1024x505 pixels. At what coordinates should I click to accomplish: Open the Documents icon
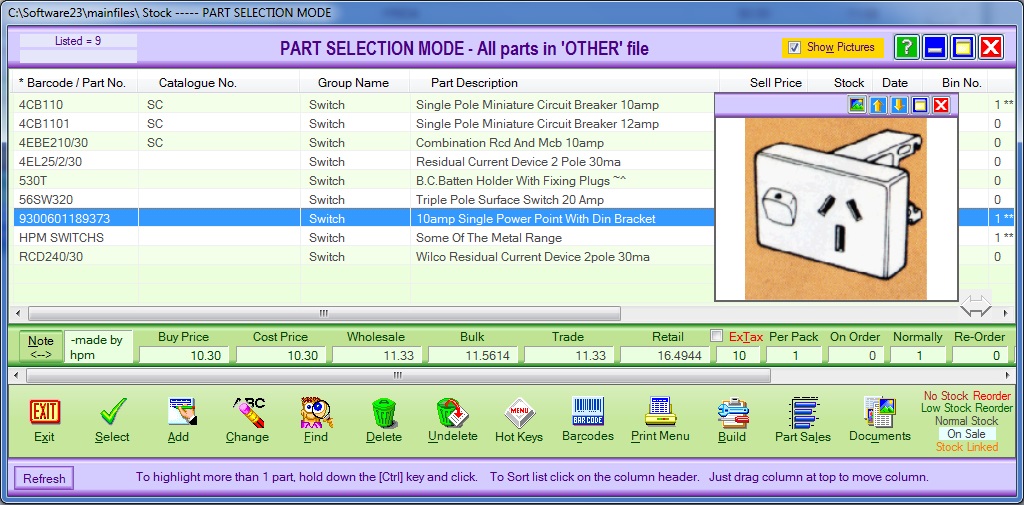(x=879, y=412)
